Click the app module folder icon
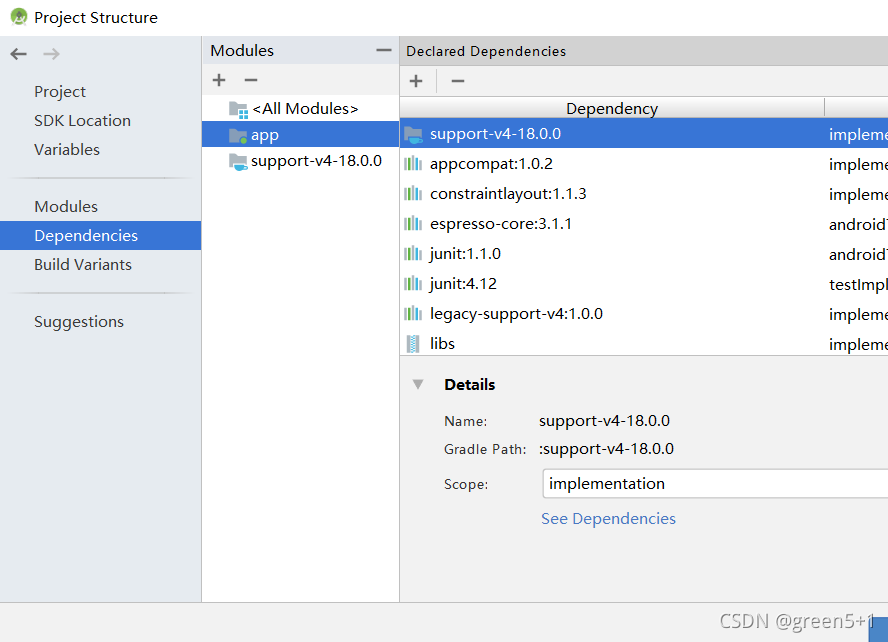Viewport: 888px width, 642px height. pyautogui.click(x=238, y=135)
